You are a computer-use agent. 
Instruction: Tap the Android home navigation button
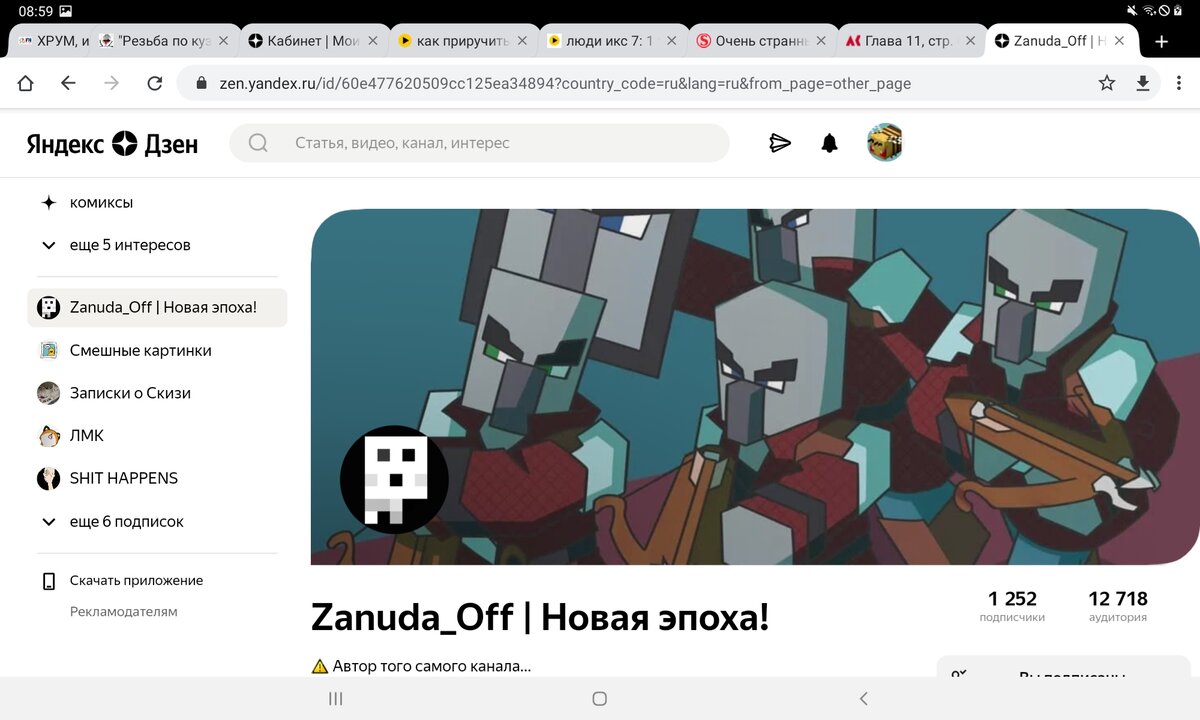599,699
